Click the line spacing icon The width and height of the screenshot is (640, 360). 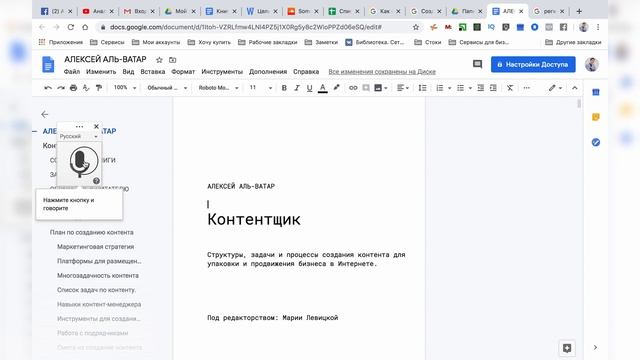[x=422, y=88]
